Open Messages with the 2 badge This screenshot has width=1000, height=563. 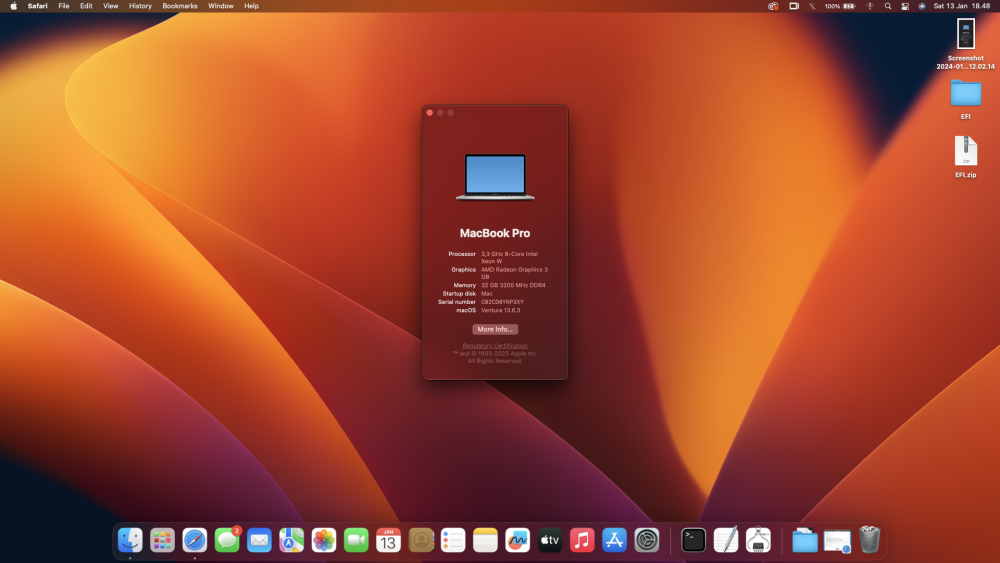click(x=227, y=540)
